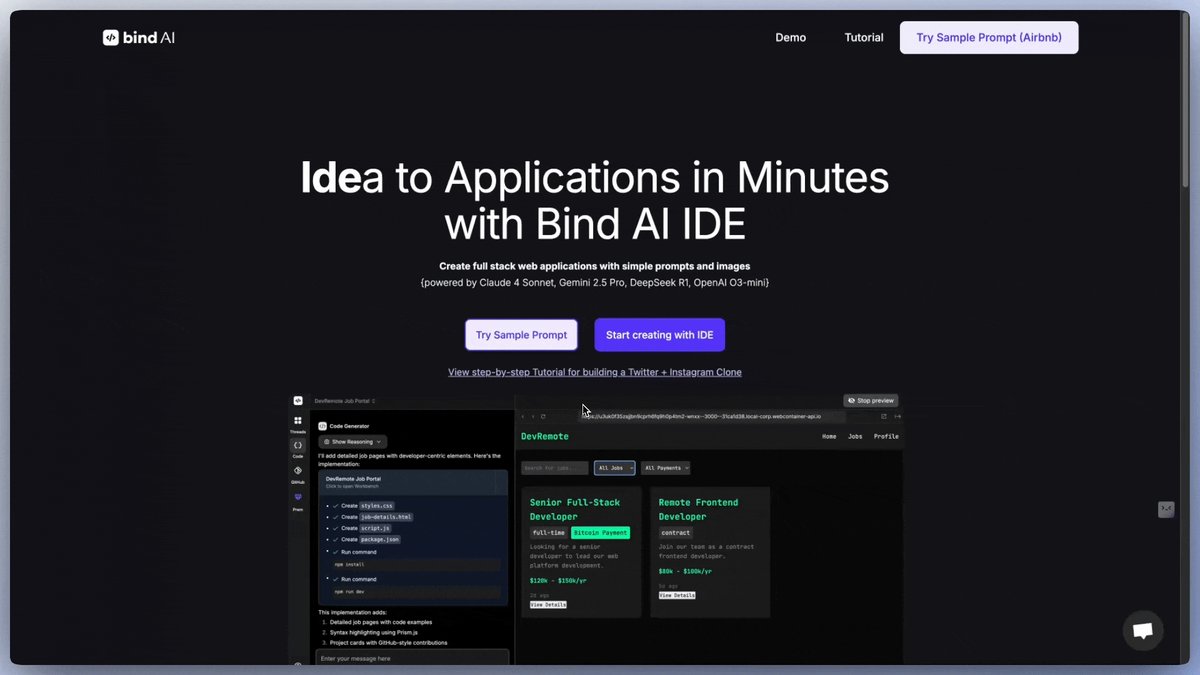1200x675 pixels.
Task: Click the Search for jobs input
Action: (555, 468)
